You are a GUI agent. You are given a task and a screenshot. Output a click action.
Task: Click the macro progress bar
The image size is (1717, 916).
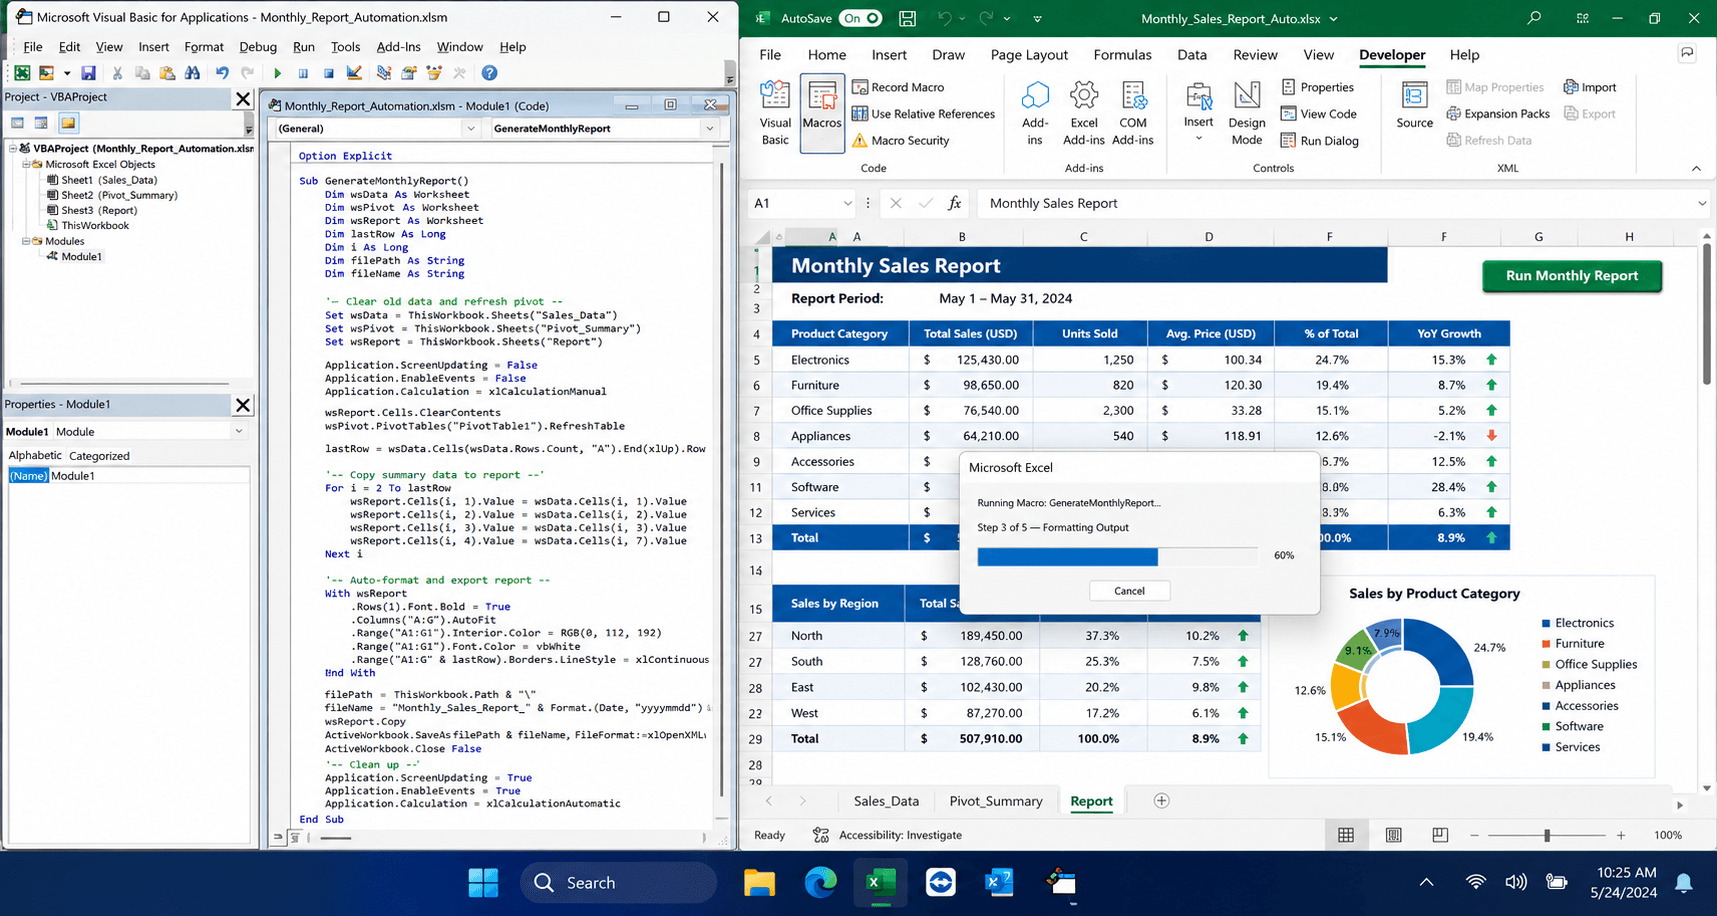(1117, 556)
